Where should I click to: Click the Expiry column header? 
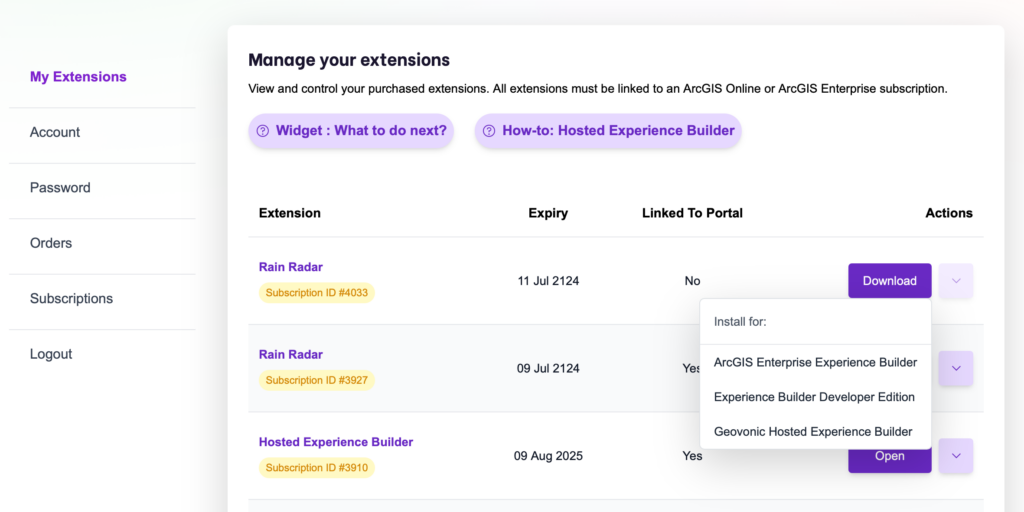coord(548,213)
